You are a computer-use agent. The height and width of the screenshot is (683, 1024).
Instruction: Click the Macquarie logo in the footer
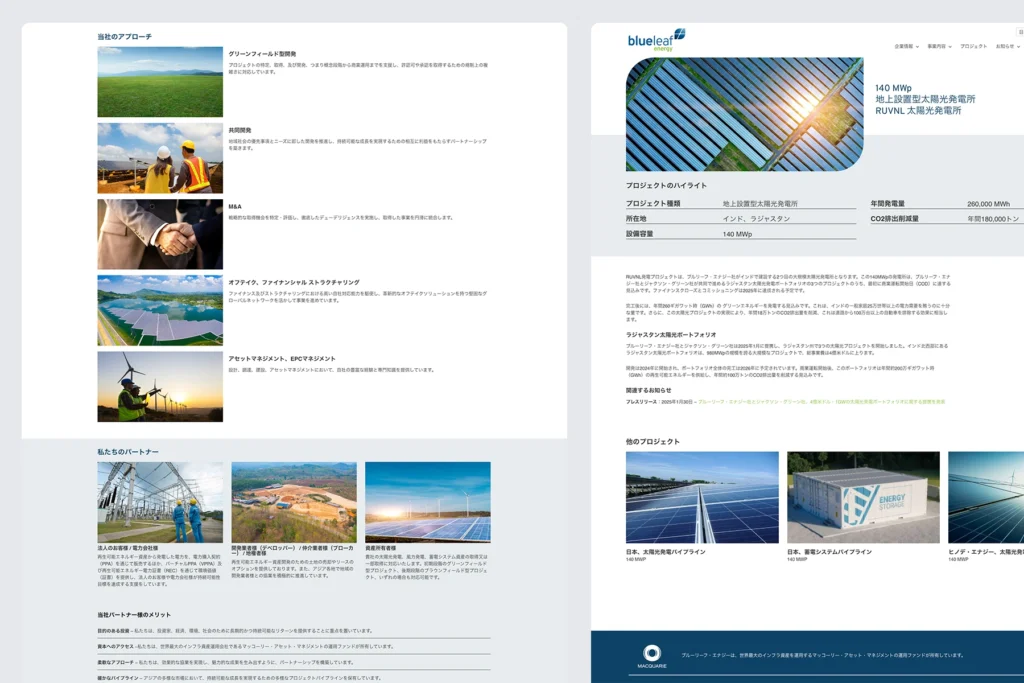[652, 655]
